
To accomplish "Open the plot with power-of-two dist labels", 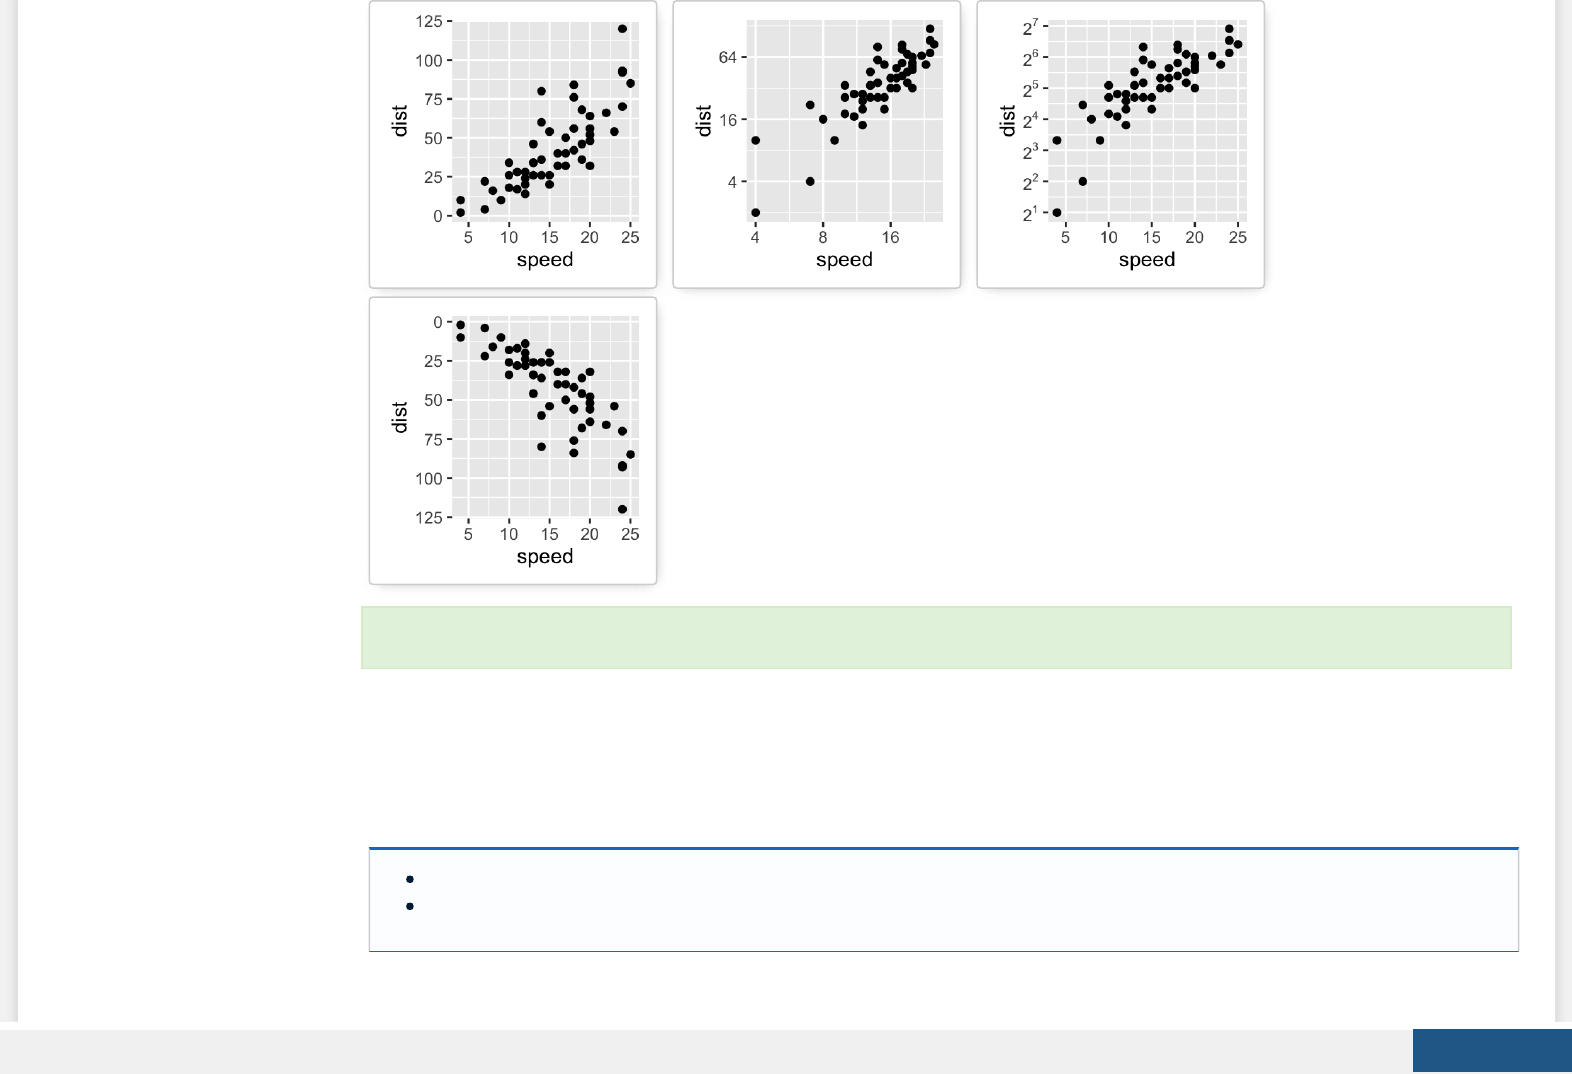I will click(x=1120, y=144).
